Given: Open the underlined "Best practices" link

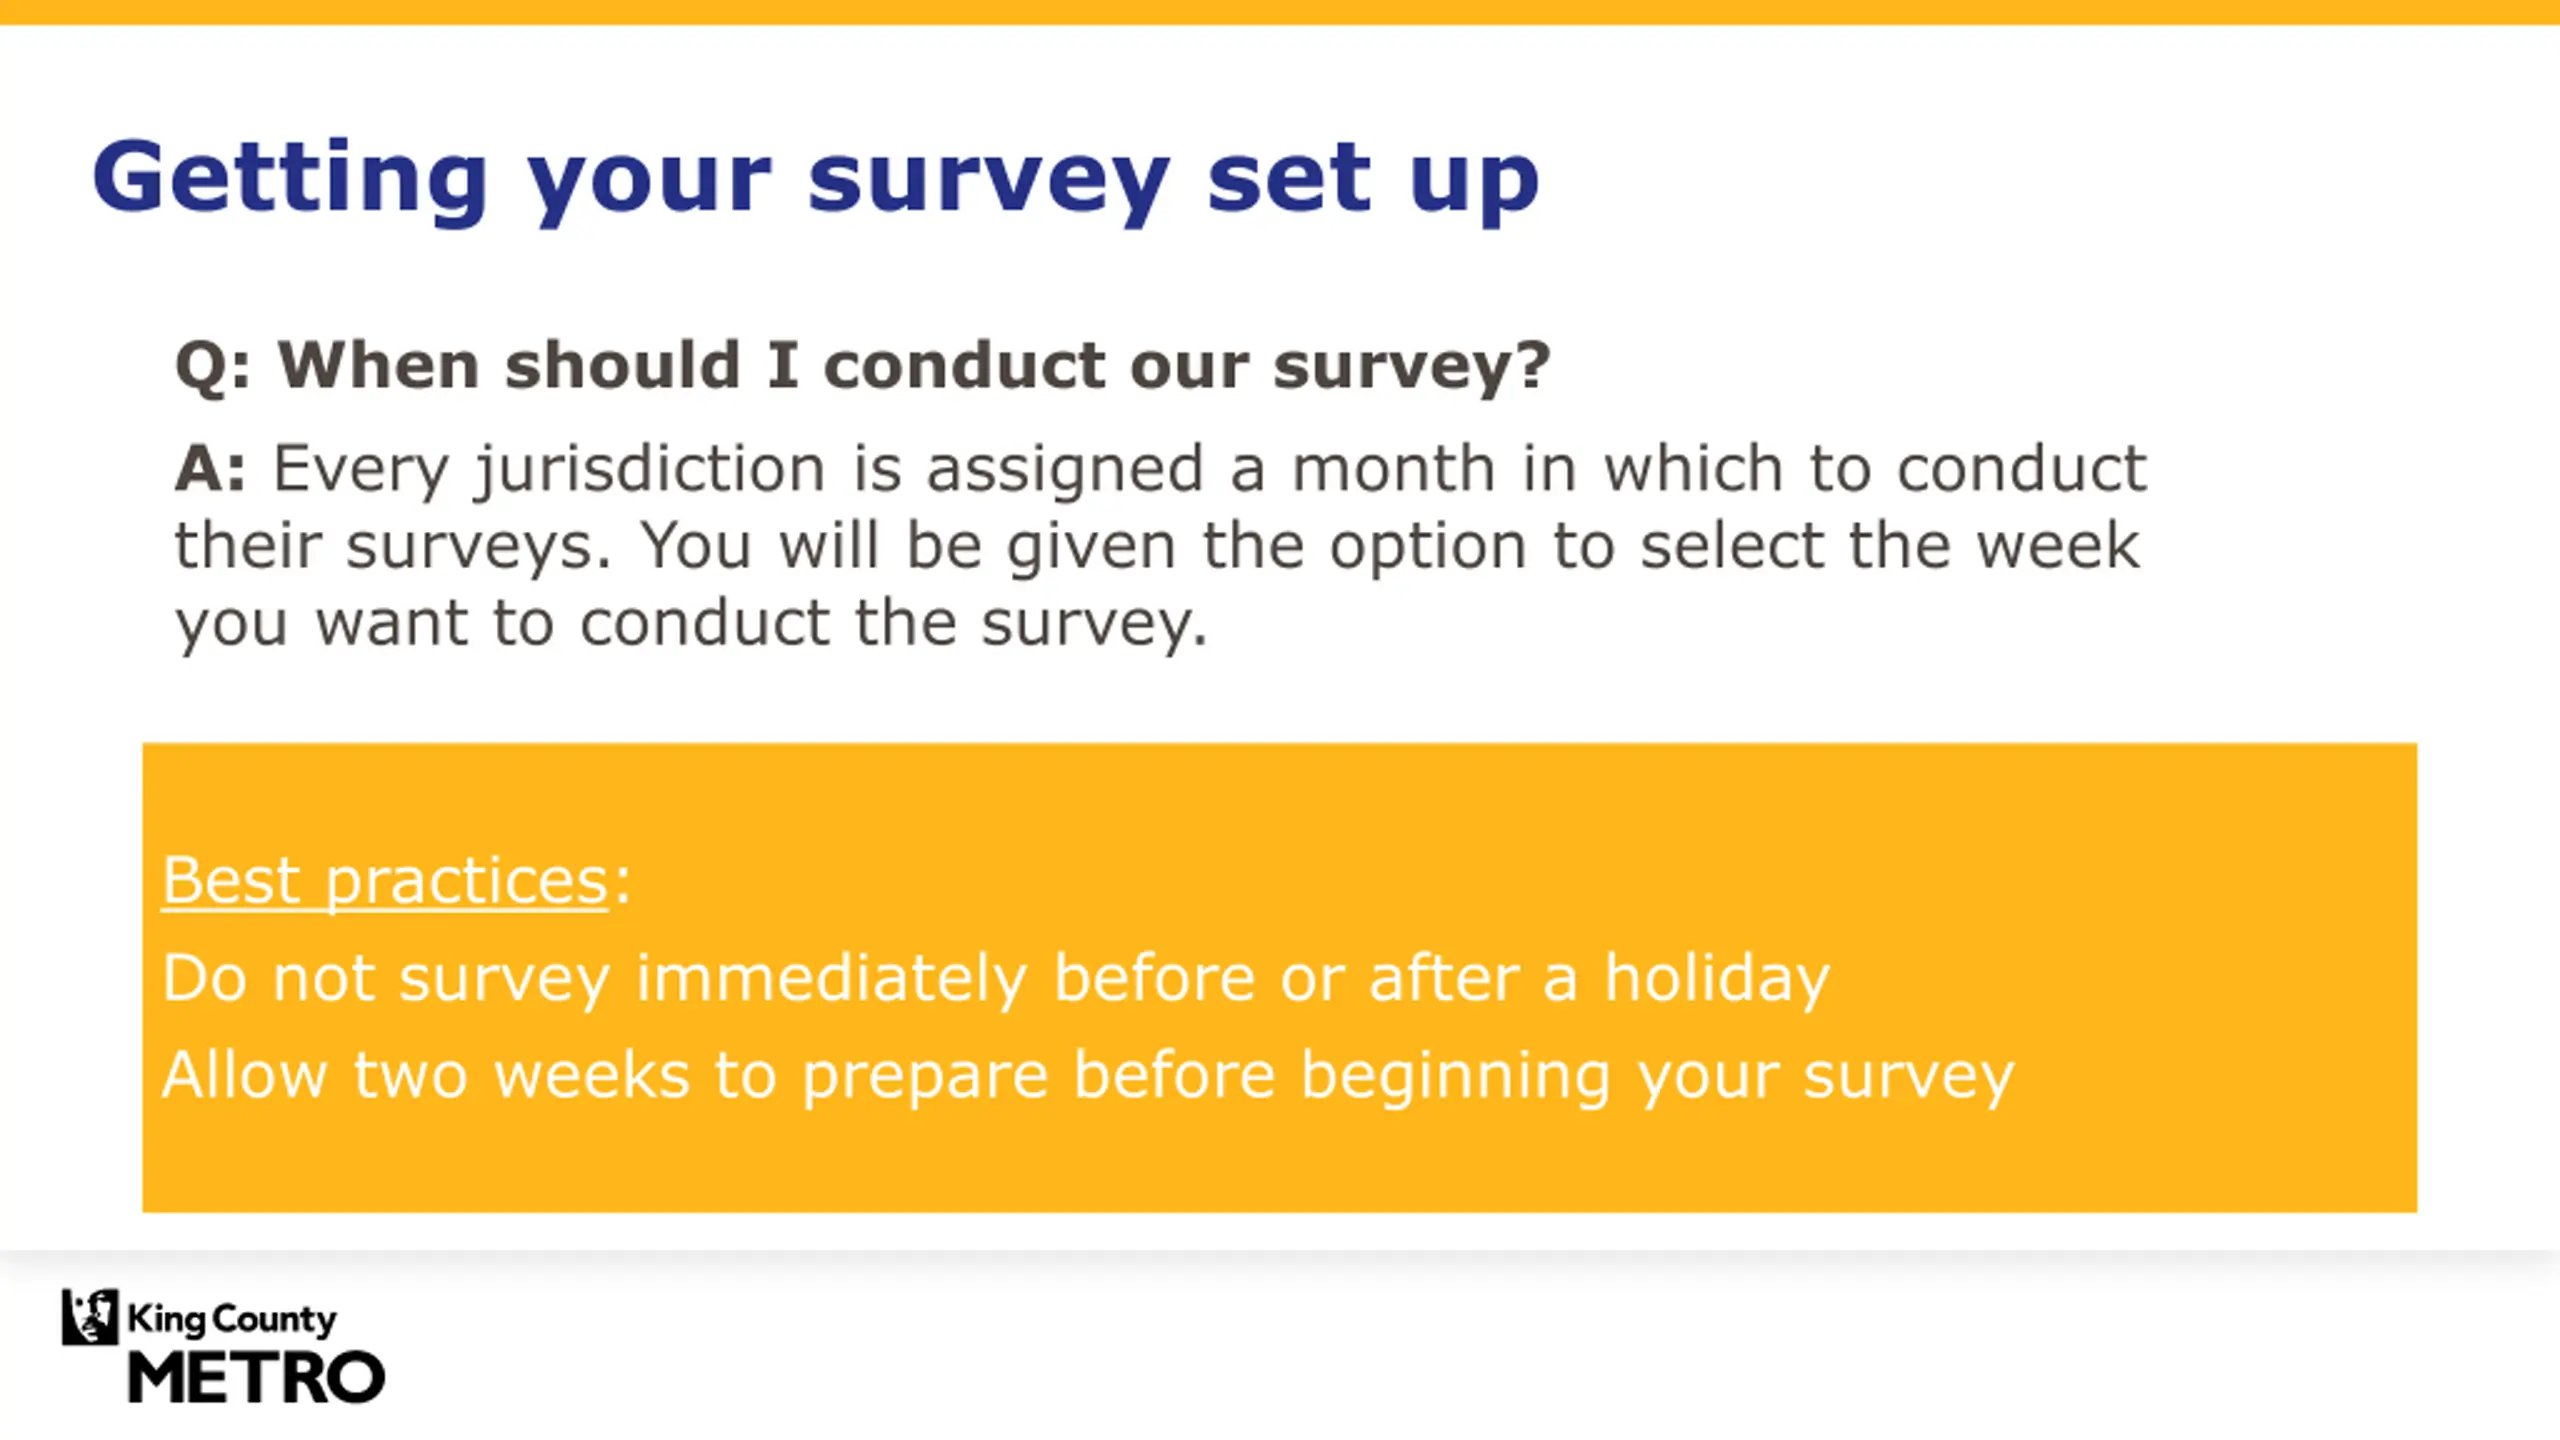Looking at the screenshot, I should pyautogui.click(x=385, y=881).
